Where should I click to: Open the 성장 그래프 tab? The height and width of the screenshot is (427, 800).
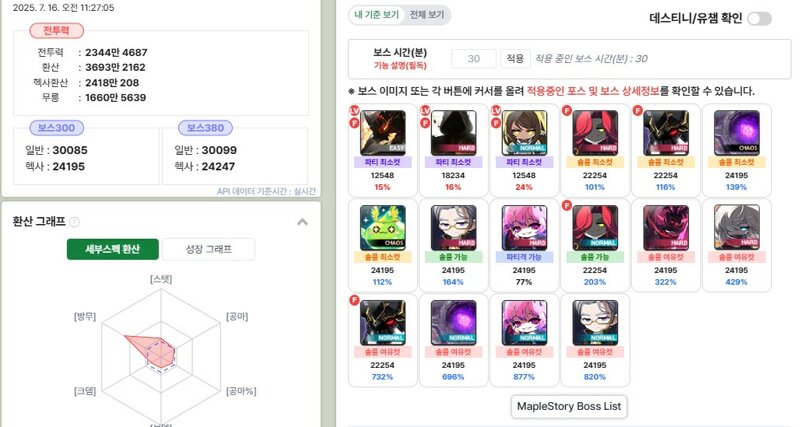click(208, 249)
